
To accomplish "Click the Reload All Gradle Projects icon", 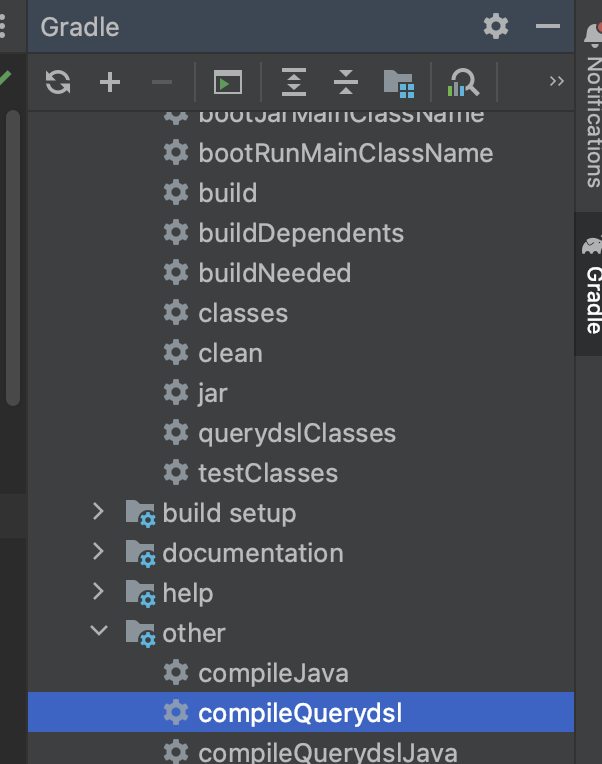I will (x=59, y=83).
